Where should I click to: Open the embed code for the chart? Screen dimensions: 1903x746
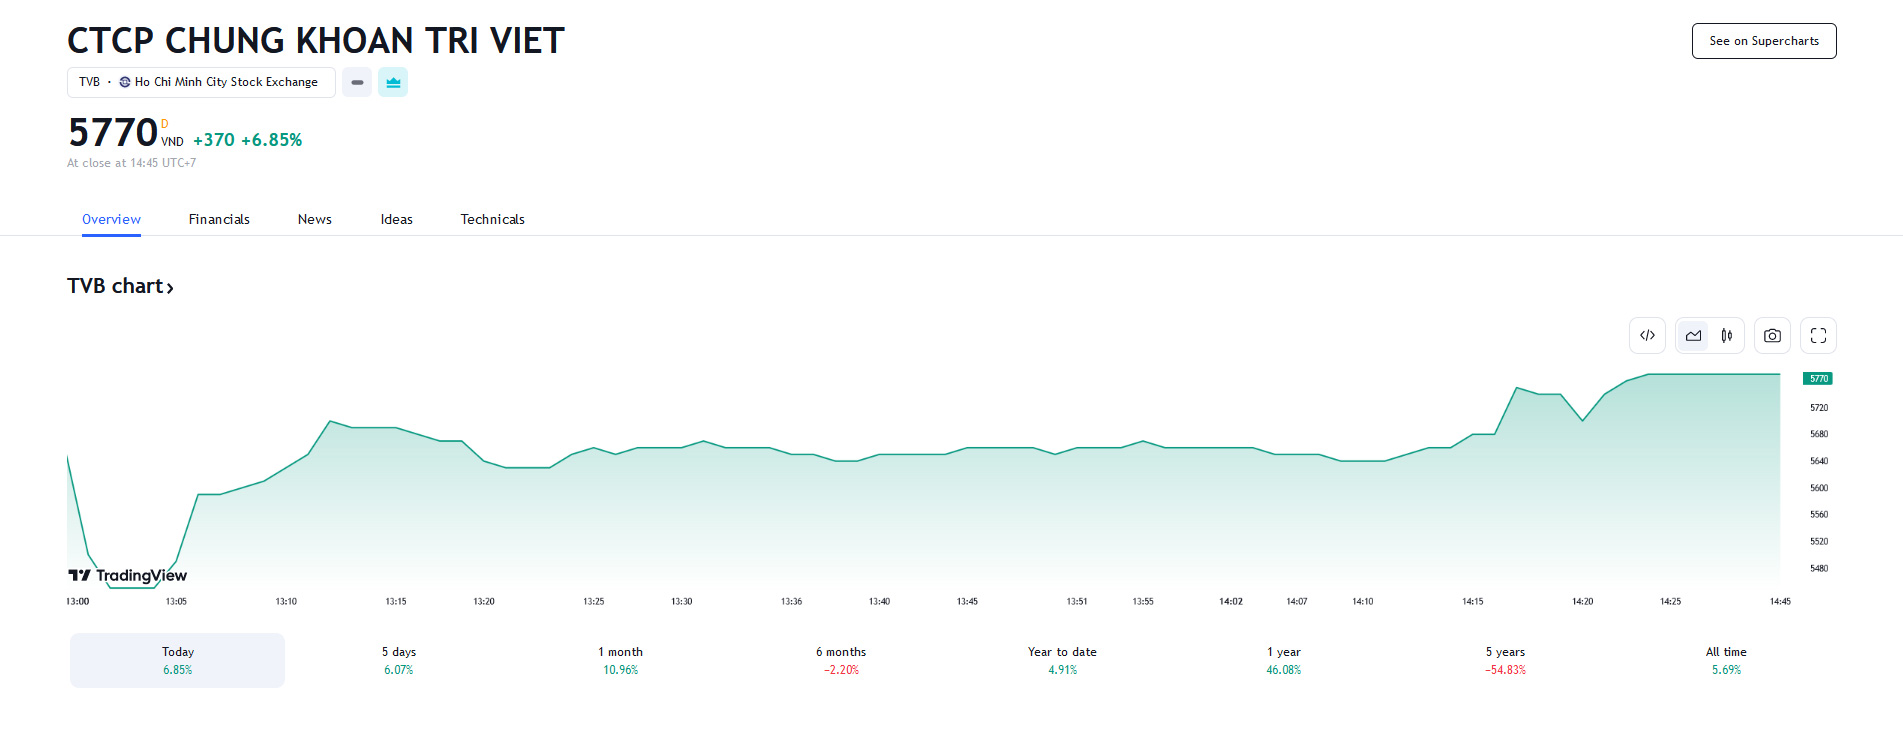pyautogui.click(x=1647, y=336)
